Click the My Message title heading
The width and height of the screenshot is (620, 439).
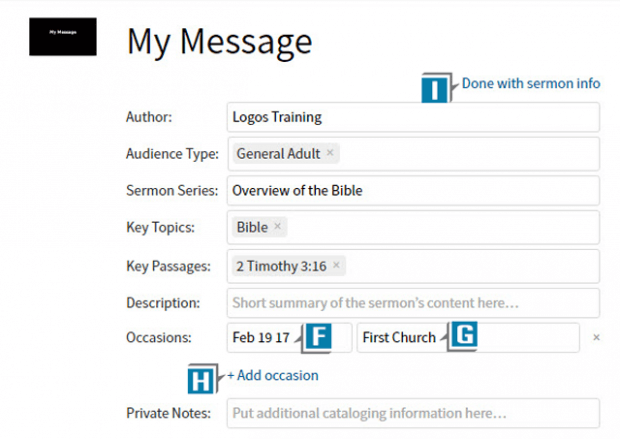point(219,41)
